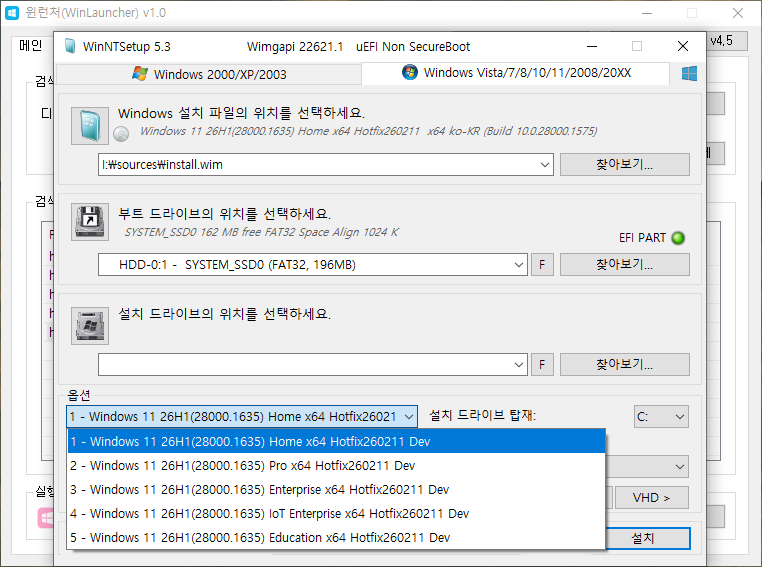Screen dimensions: 762x567
Task: Open the 메인 tab in WinLauncher window
Action: pos(31,45)
